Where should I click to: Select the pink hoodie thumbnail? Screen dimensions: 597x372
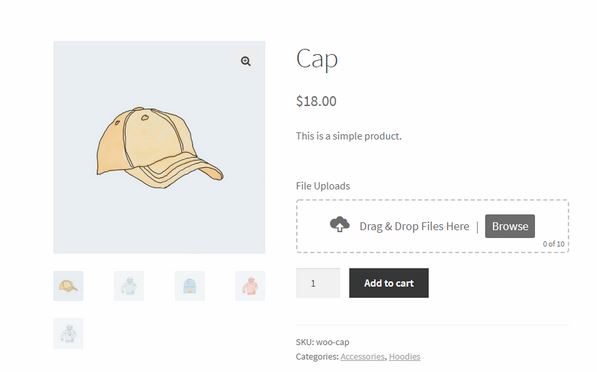point(250,286)
